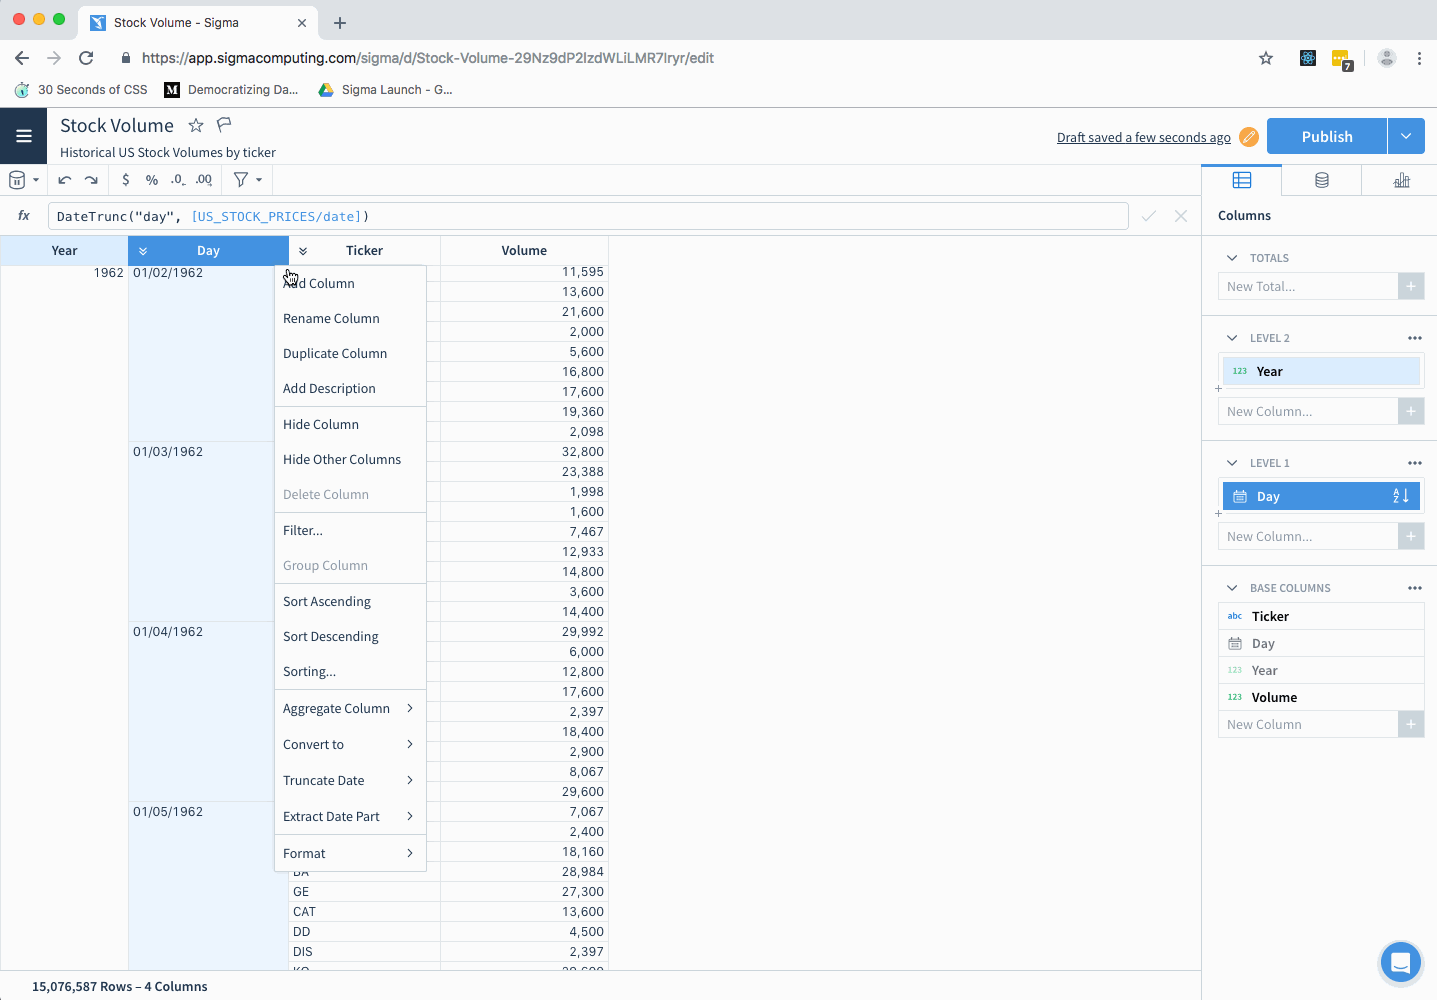
Task: Choose Sort Descending menu item
Action: [x=350, y=636]
